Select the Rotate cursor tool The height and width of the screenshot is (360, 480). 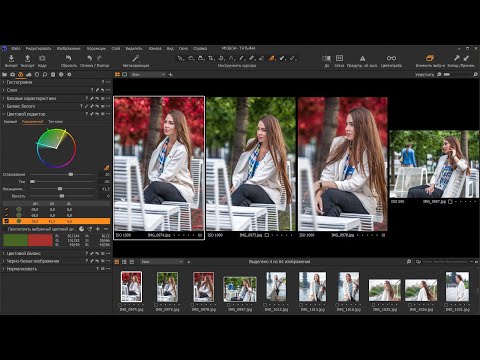click(221, 58)
